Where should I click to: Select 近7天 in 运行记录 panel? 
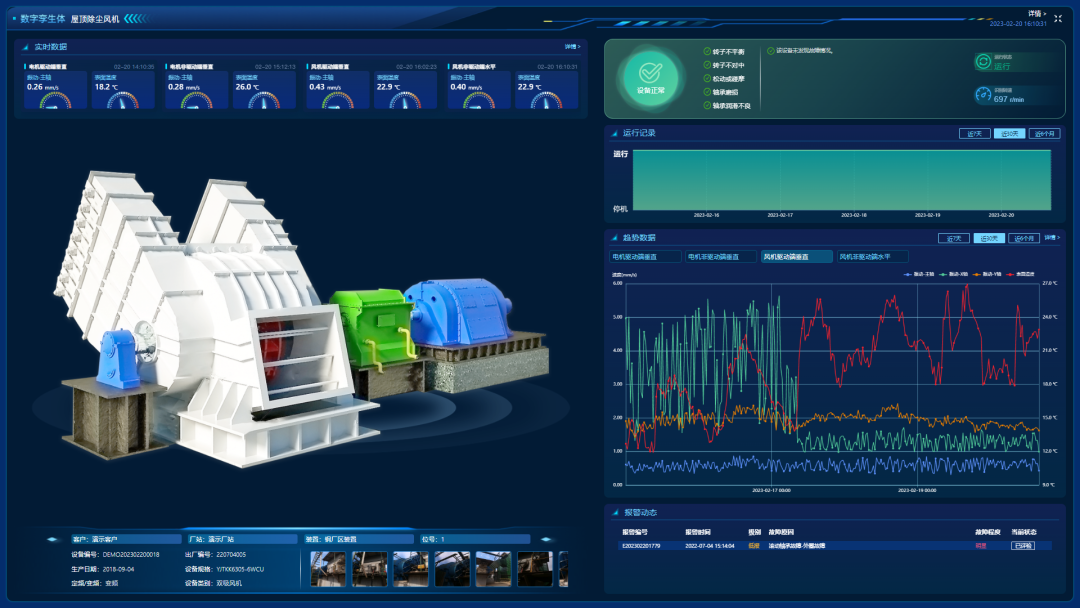[x=974, y=133]
